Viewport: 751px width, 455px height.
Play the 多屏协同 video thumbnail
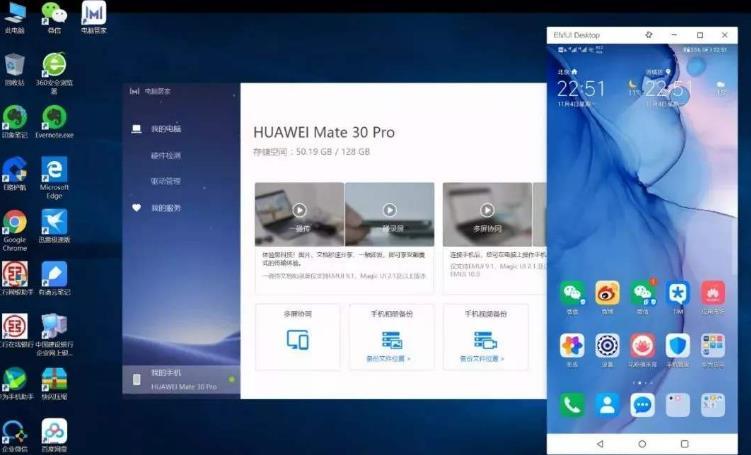tap(487, 210)
